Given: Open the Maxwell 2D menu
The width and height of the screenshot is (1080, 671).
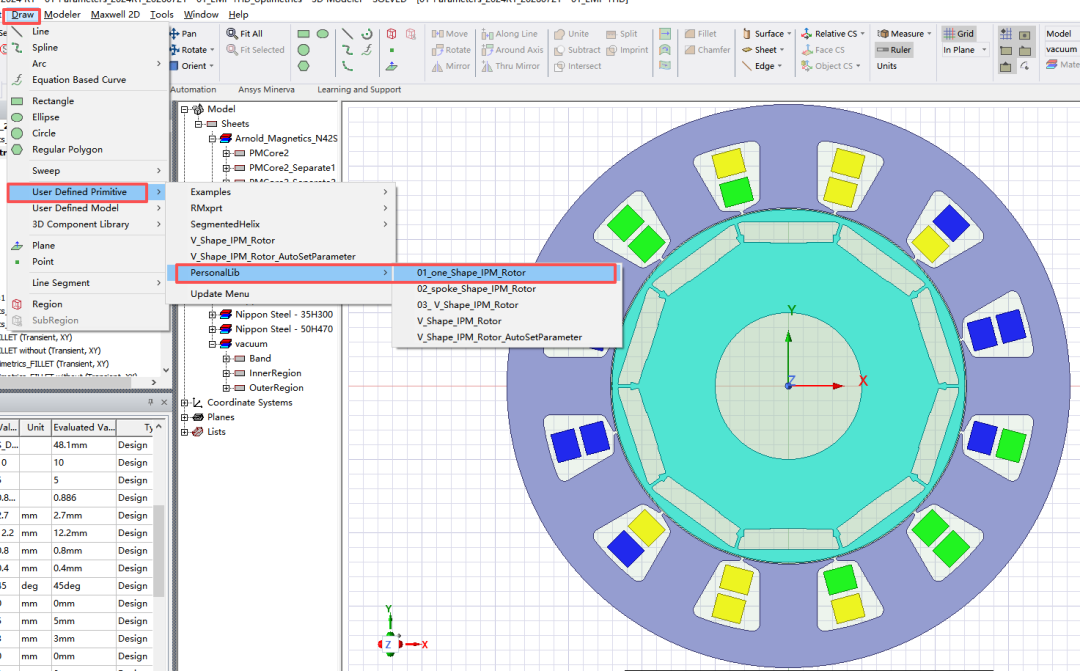Looking at the screenshot, I should (x=115, y=14).
